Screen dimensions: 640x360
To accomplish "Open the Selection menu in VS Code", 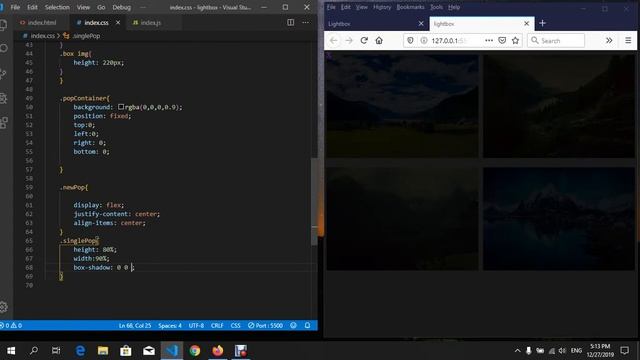I will coord(57,7).
